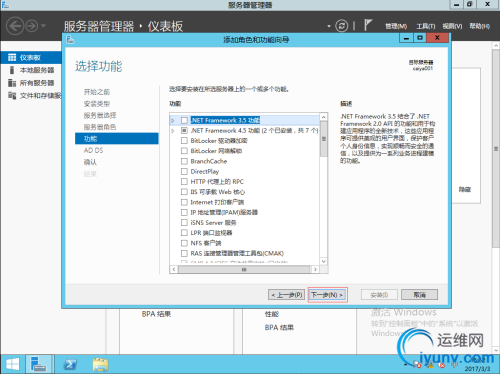Select the all servers icon in the sidebar
Screen dimensions: 500x374
[12, 83]
